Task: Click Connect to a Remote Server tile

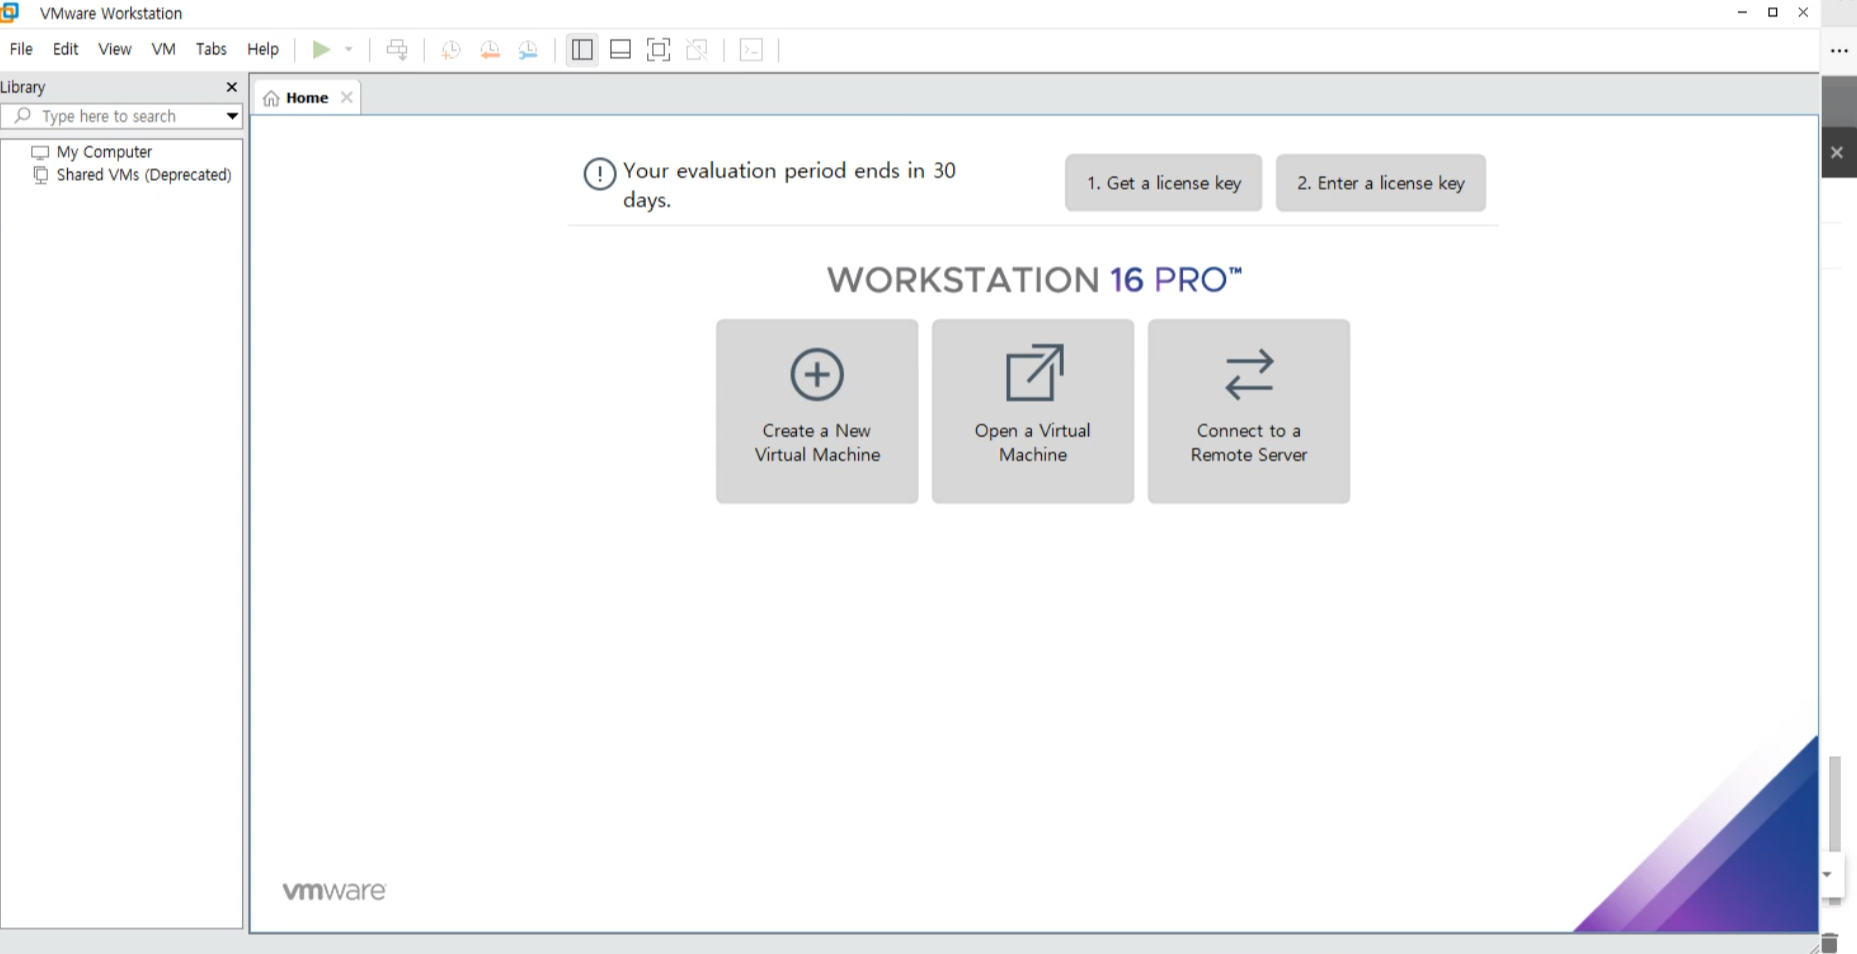Action: [1249, 411]
